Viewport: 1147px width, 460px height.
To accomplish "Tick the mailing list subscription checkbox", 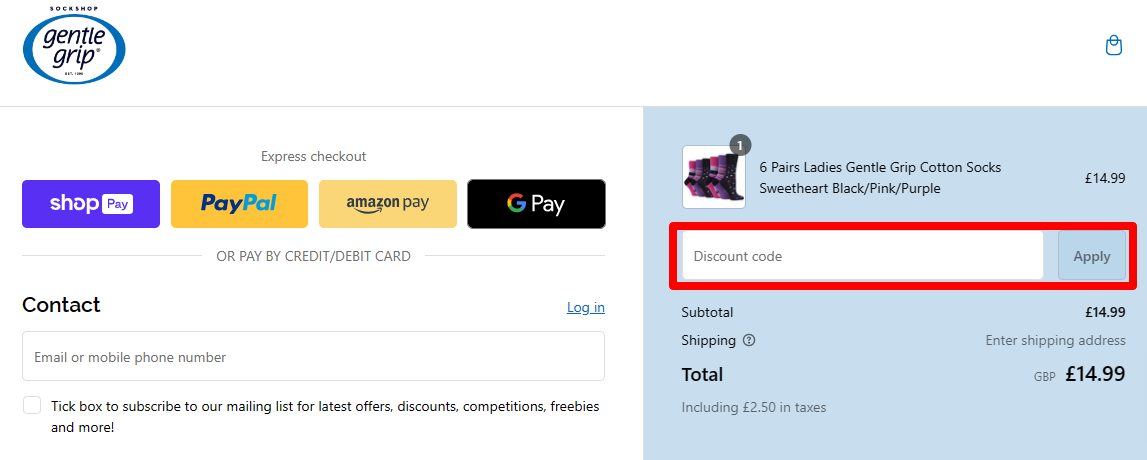I will (32, 405).
